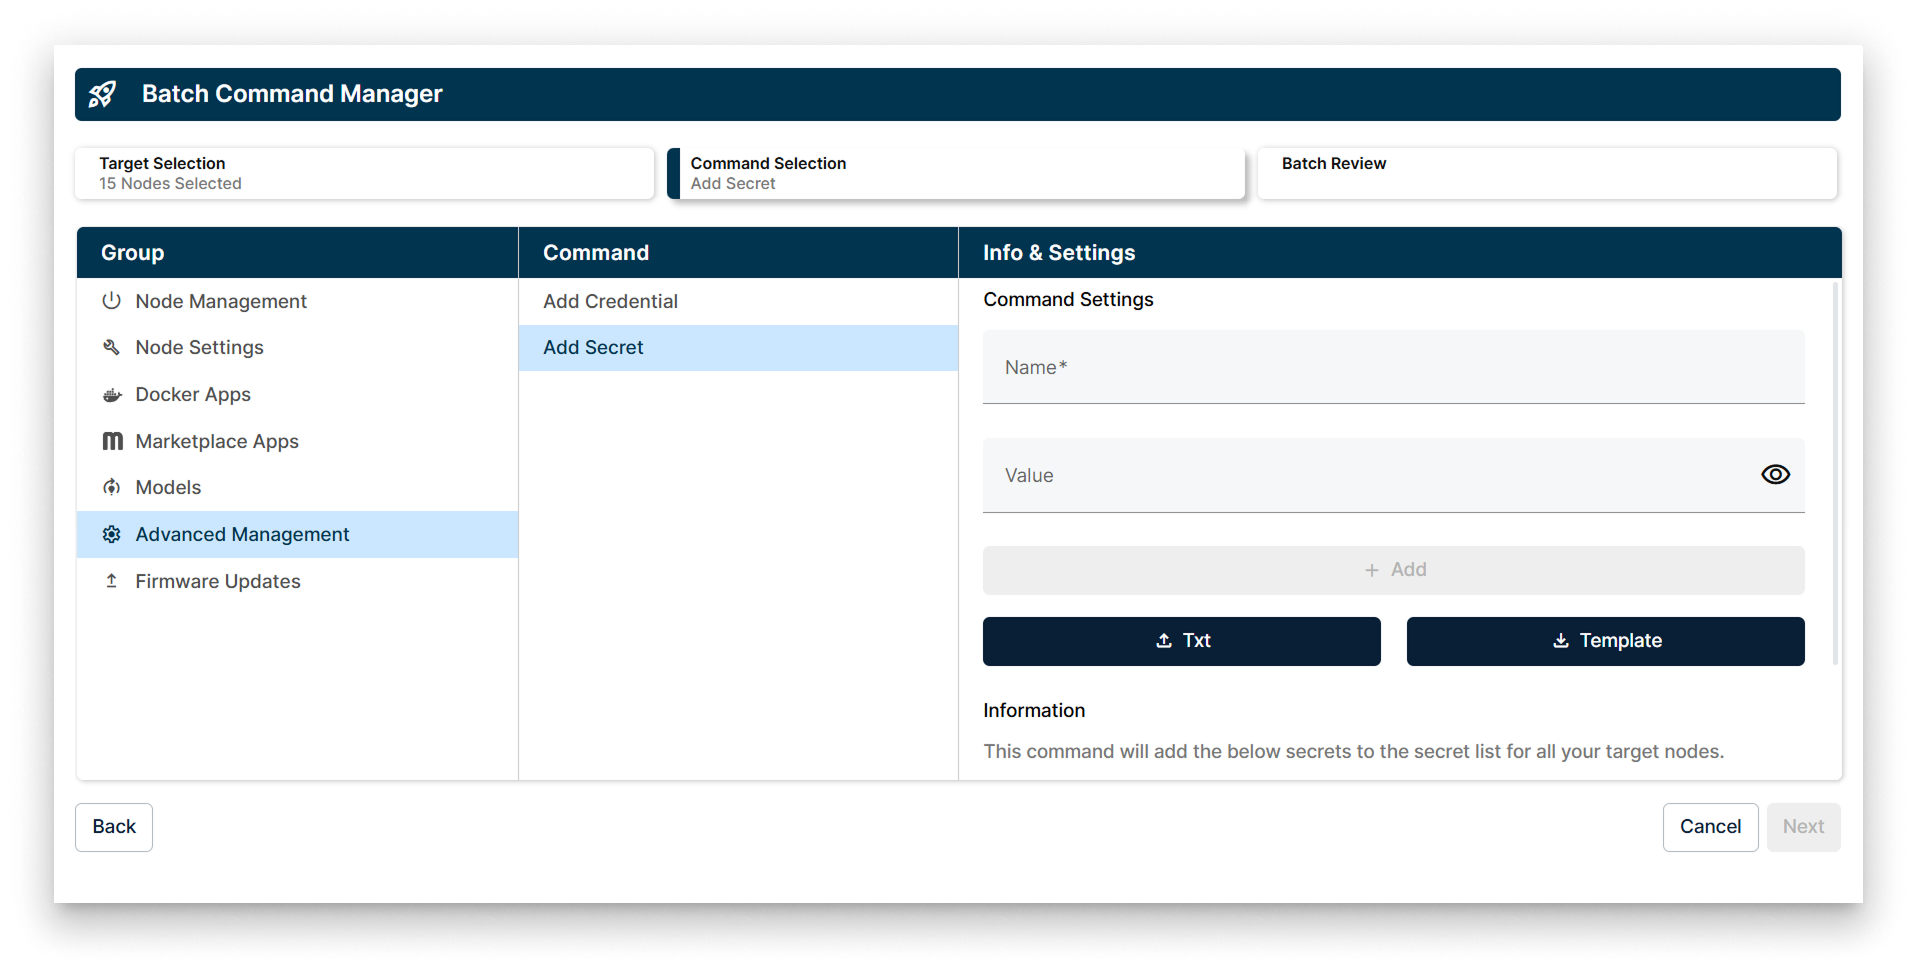1917x968 pixels.
Task: Toggle the eye icon to reveal the Value
Action: click(x=1775, y=474)
